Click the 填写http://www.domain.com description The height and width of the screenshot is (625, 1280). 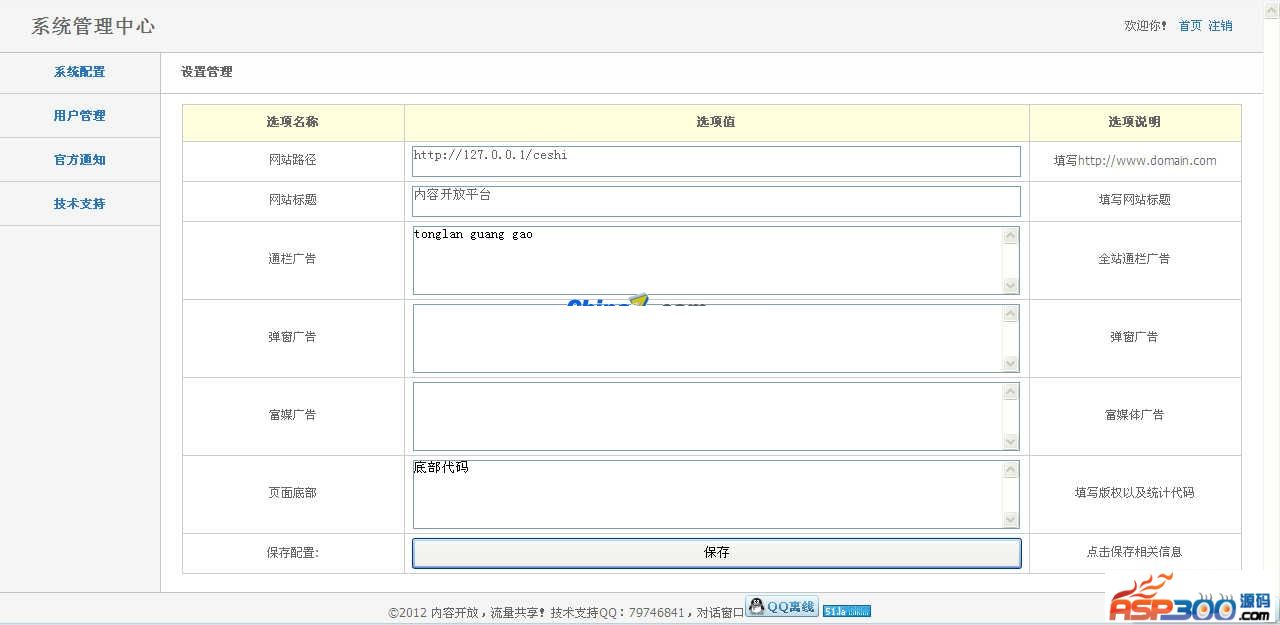click(1135, 161)
